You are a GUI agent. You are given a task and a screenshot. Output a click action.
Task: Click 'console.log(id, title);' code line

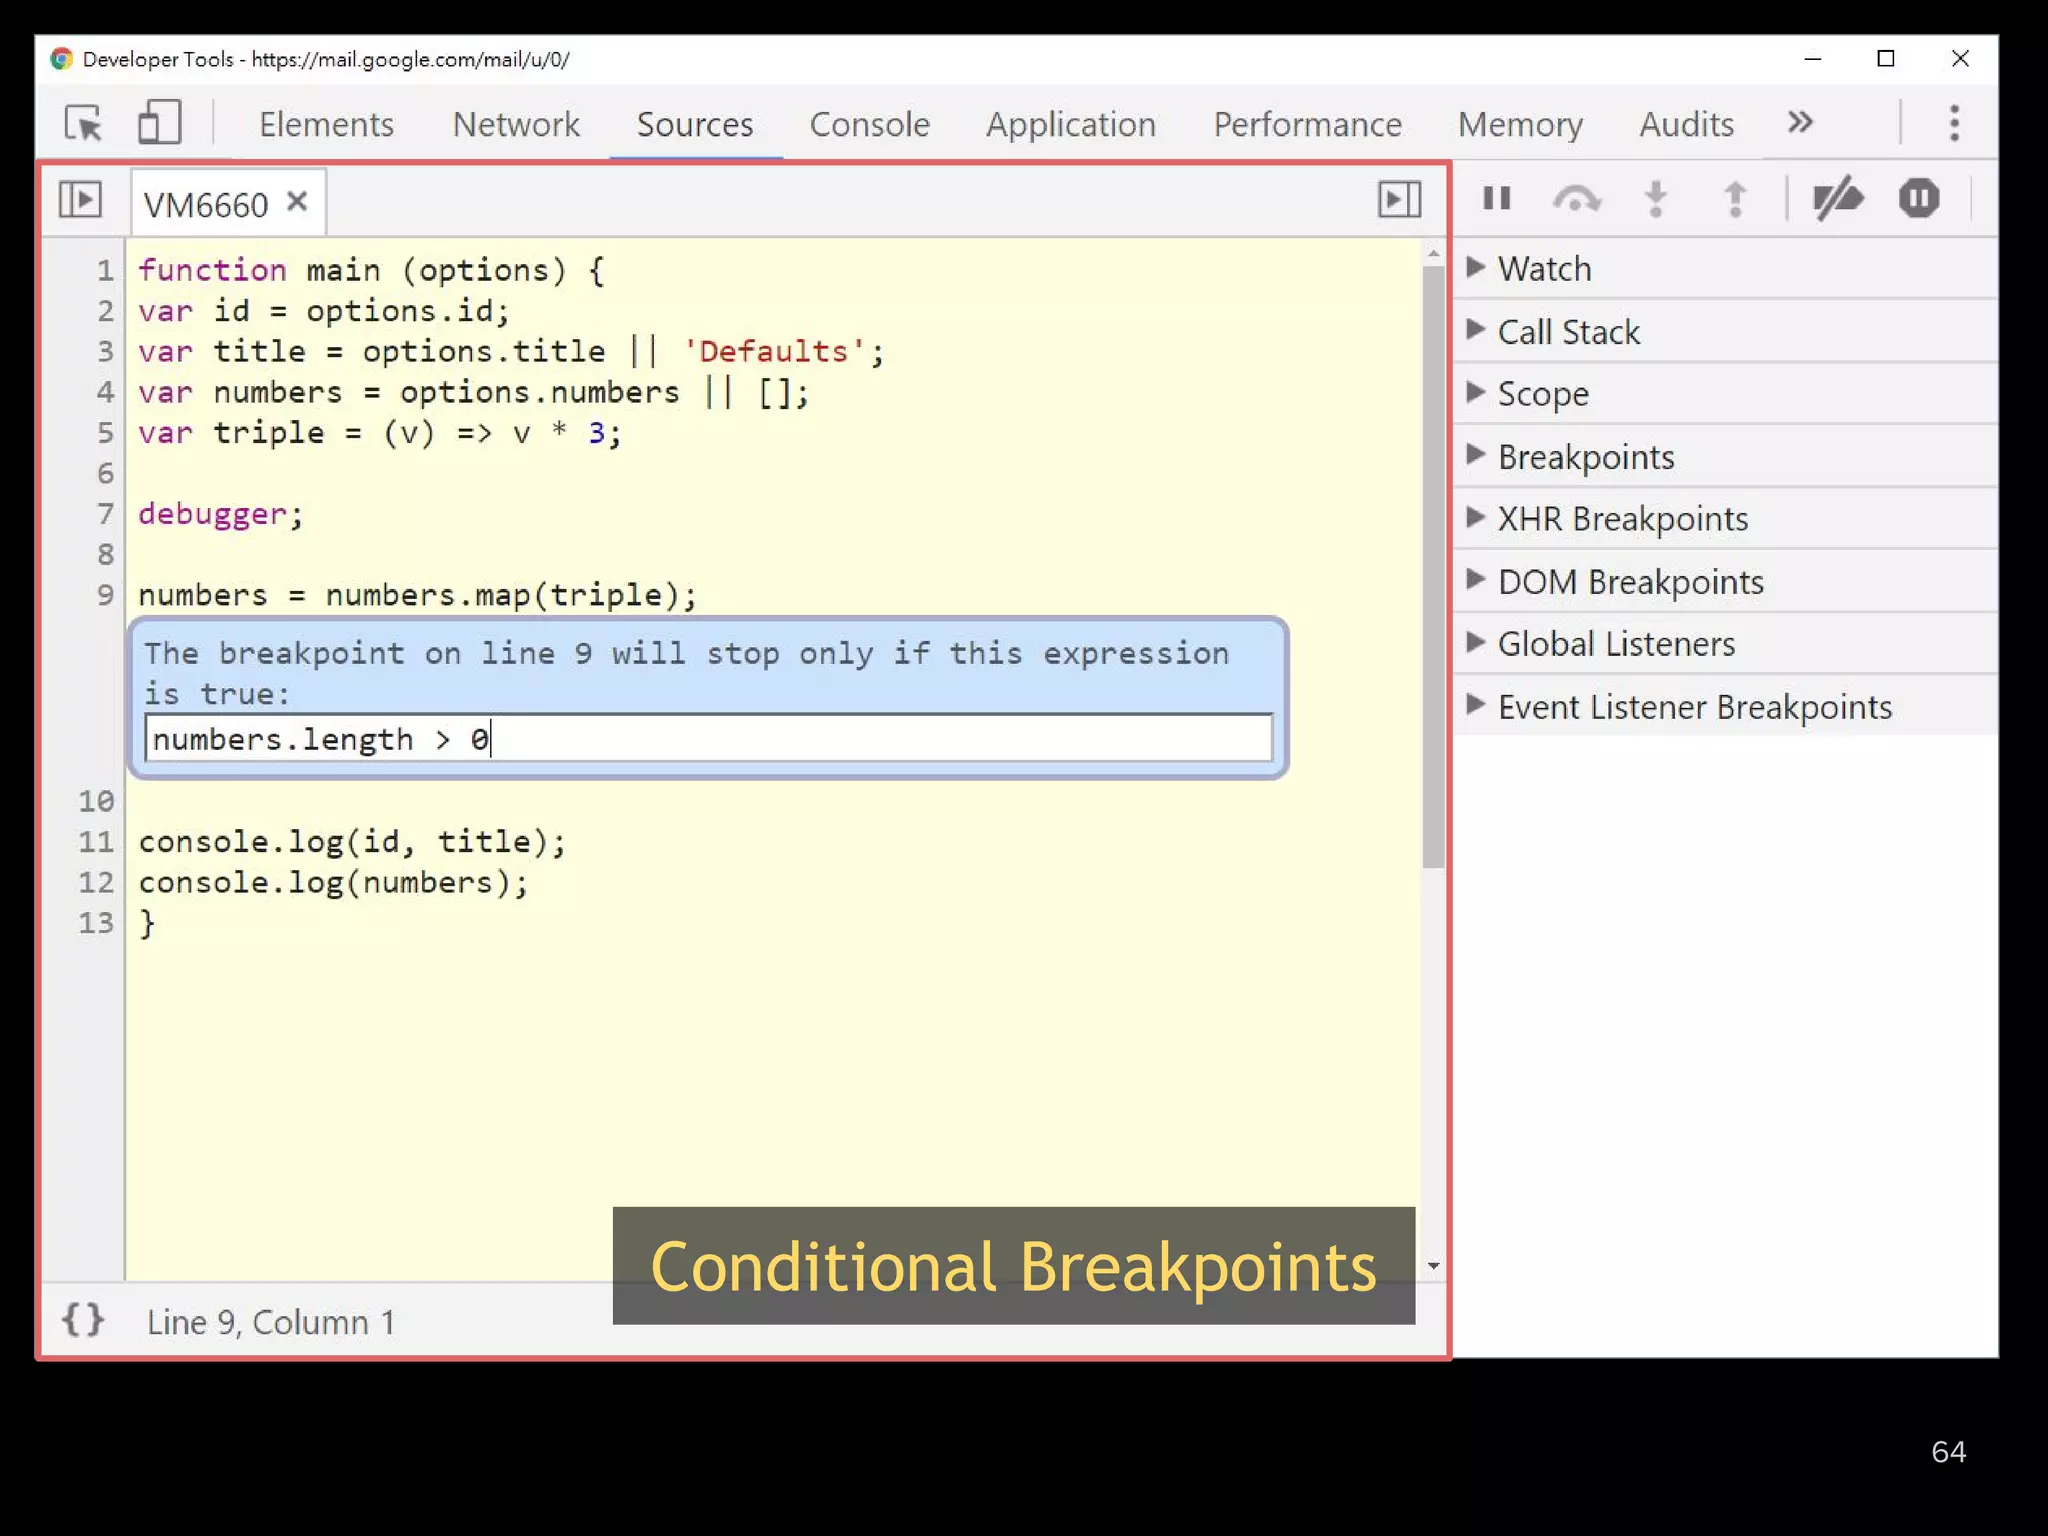coord(352,841)
